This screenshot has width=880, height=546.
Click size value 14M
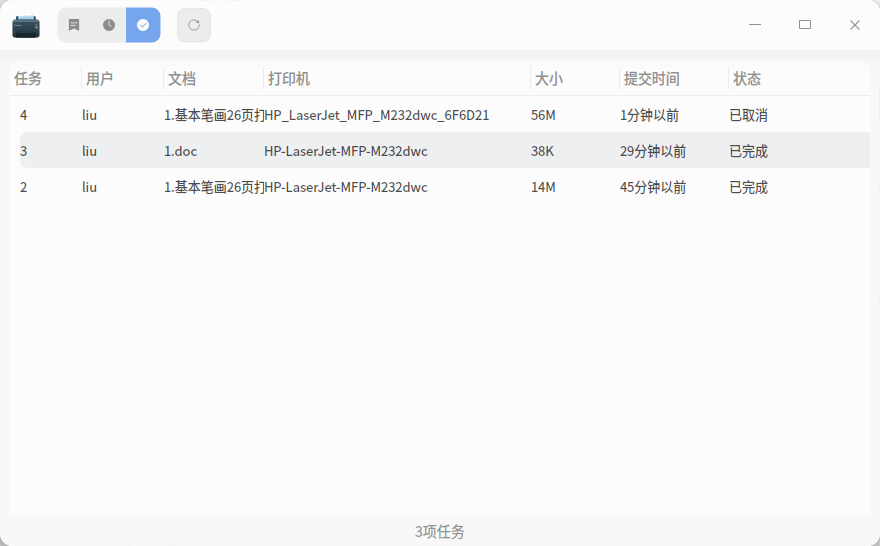click(543, 187)
